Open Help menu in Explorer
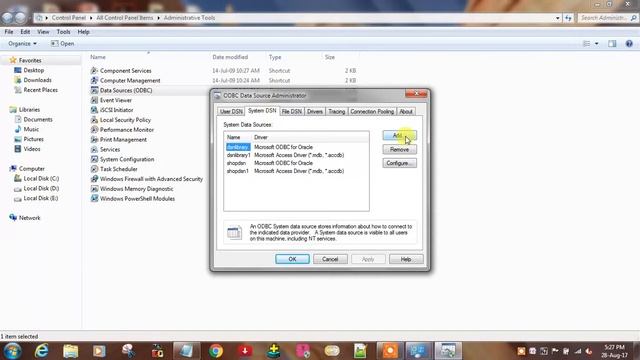This screenshot has width=640, height=360. (83, 31)
